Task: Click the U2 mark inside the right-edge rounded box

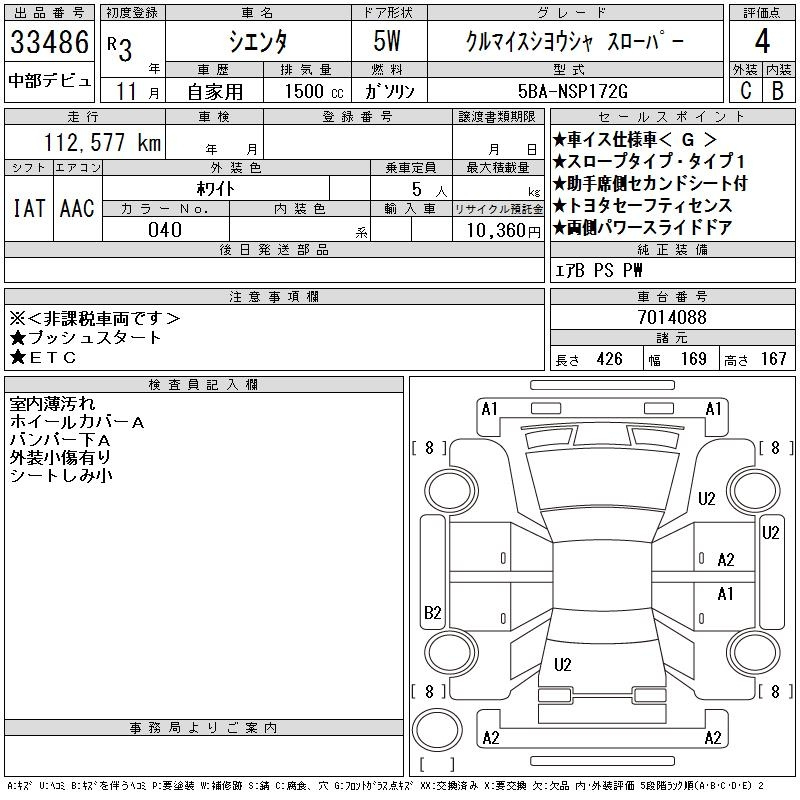Action: tap(770, 533)
